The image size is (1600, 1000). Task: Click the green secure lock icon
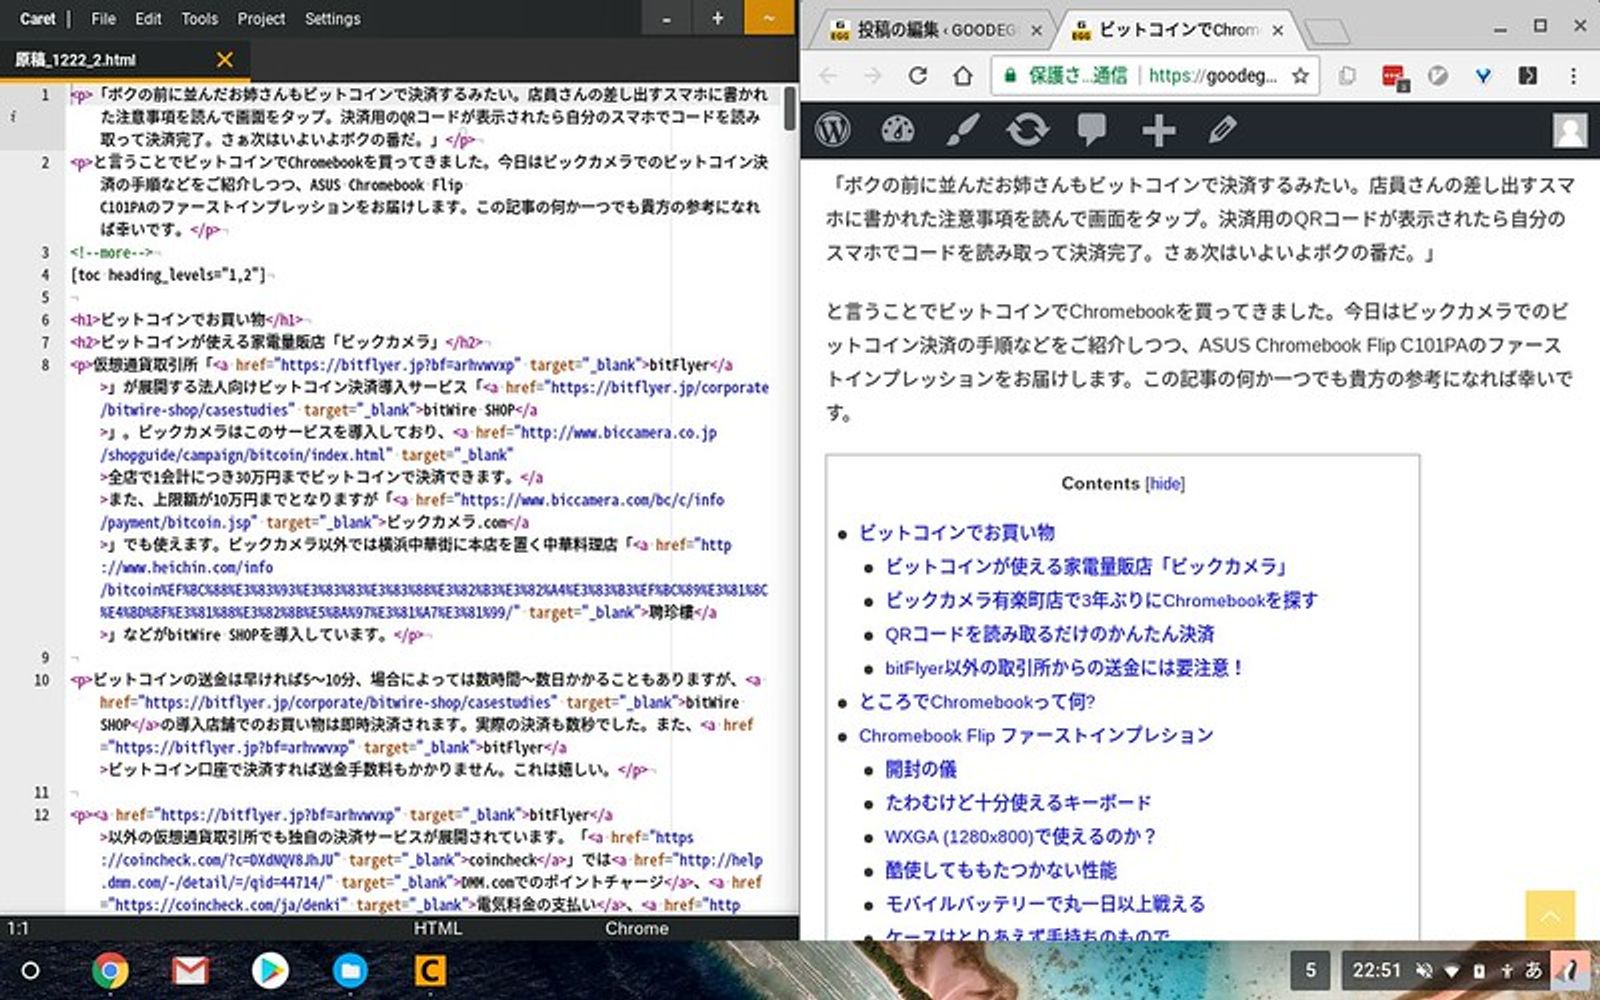1010,75
